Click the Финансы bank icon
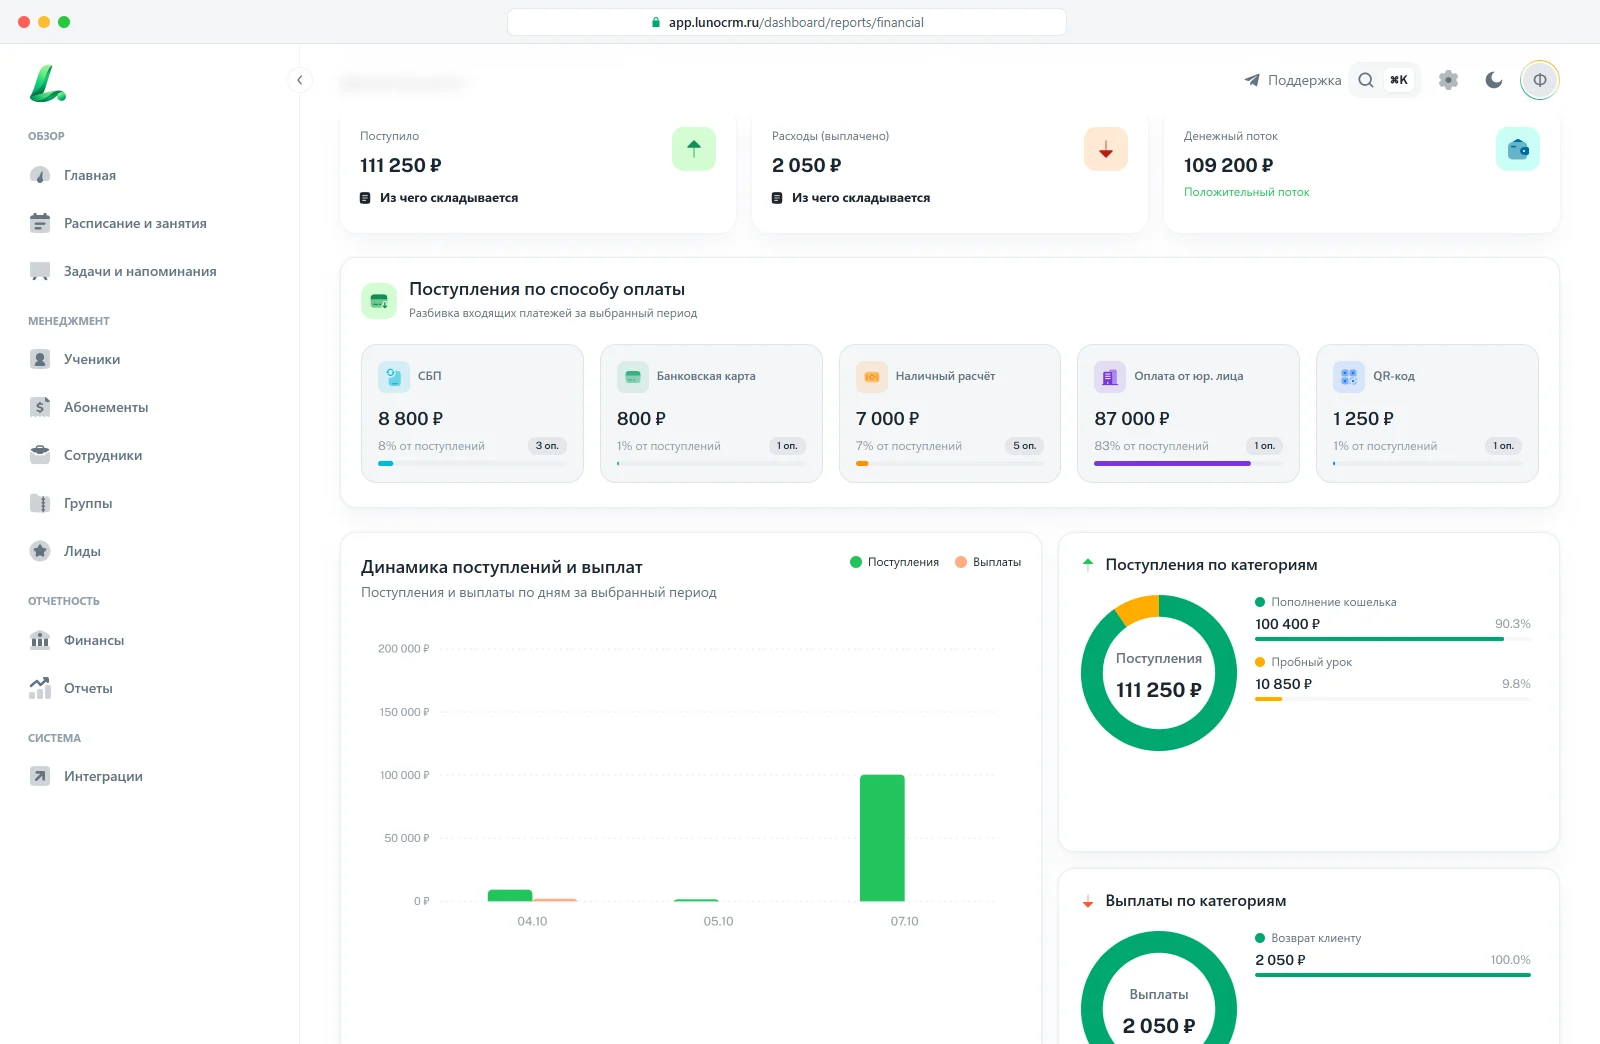 [x=40, y=640]
